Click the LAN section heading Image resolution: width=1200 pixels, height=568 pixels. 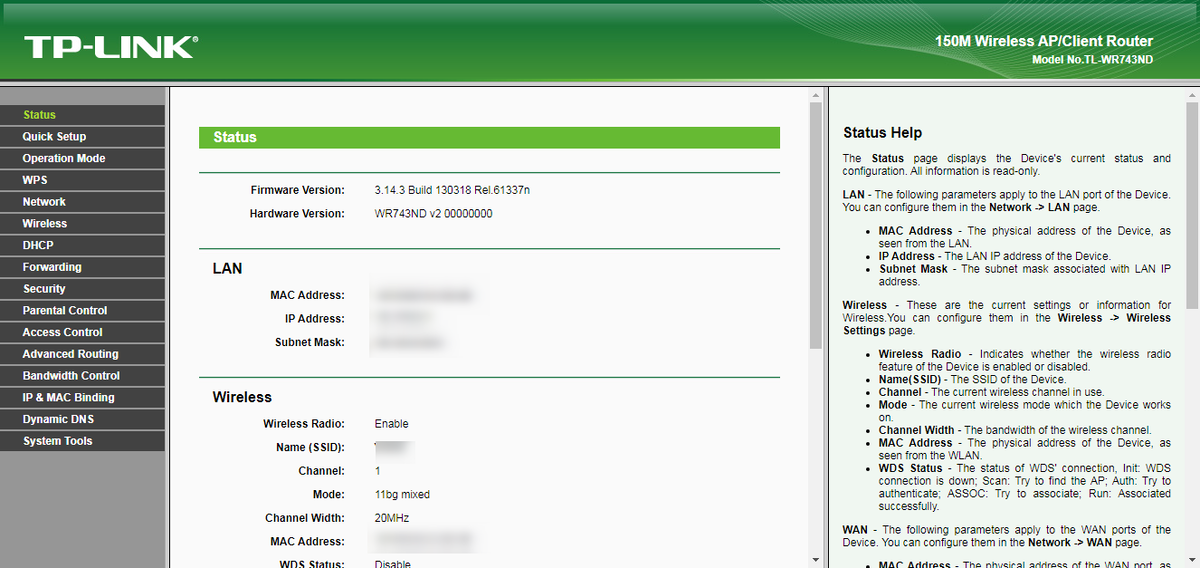[x=227, y=269]
